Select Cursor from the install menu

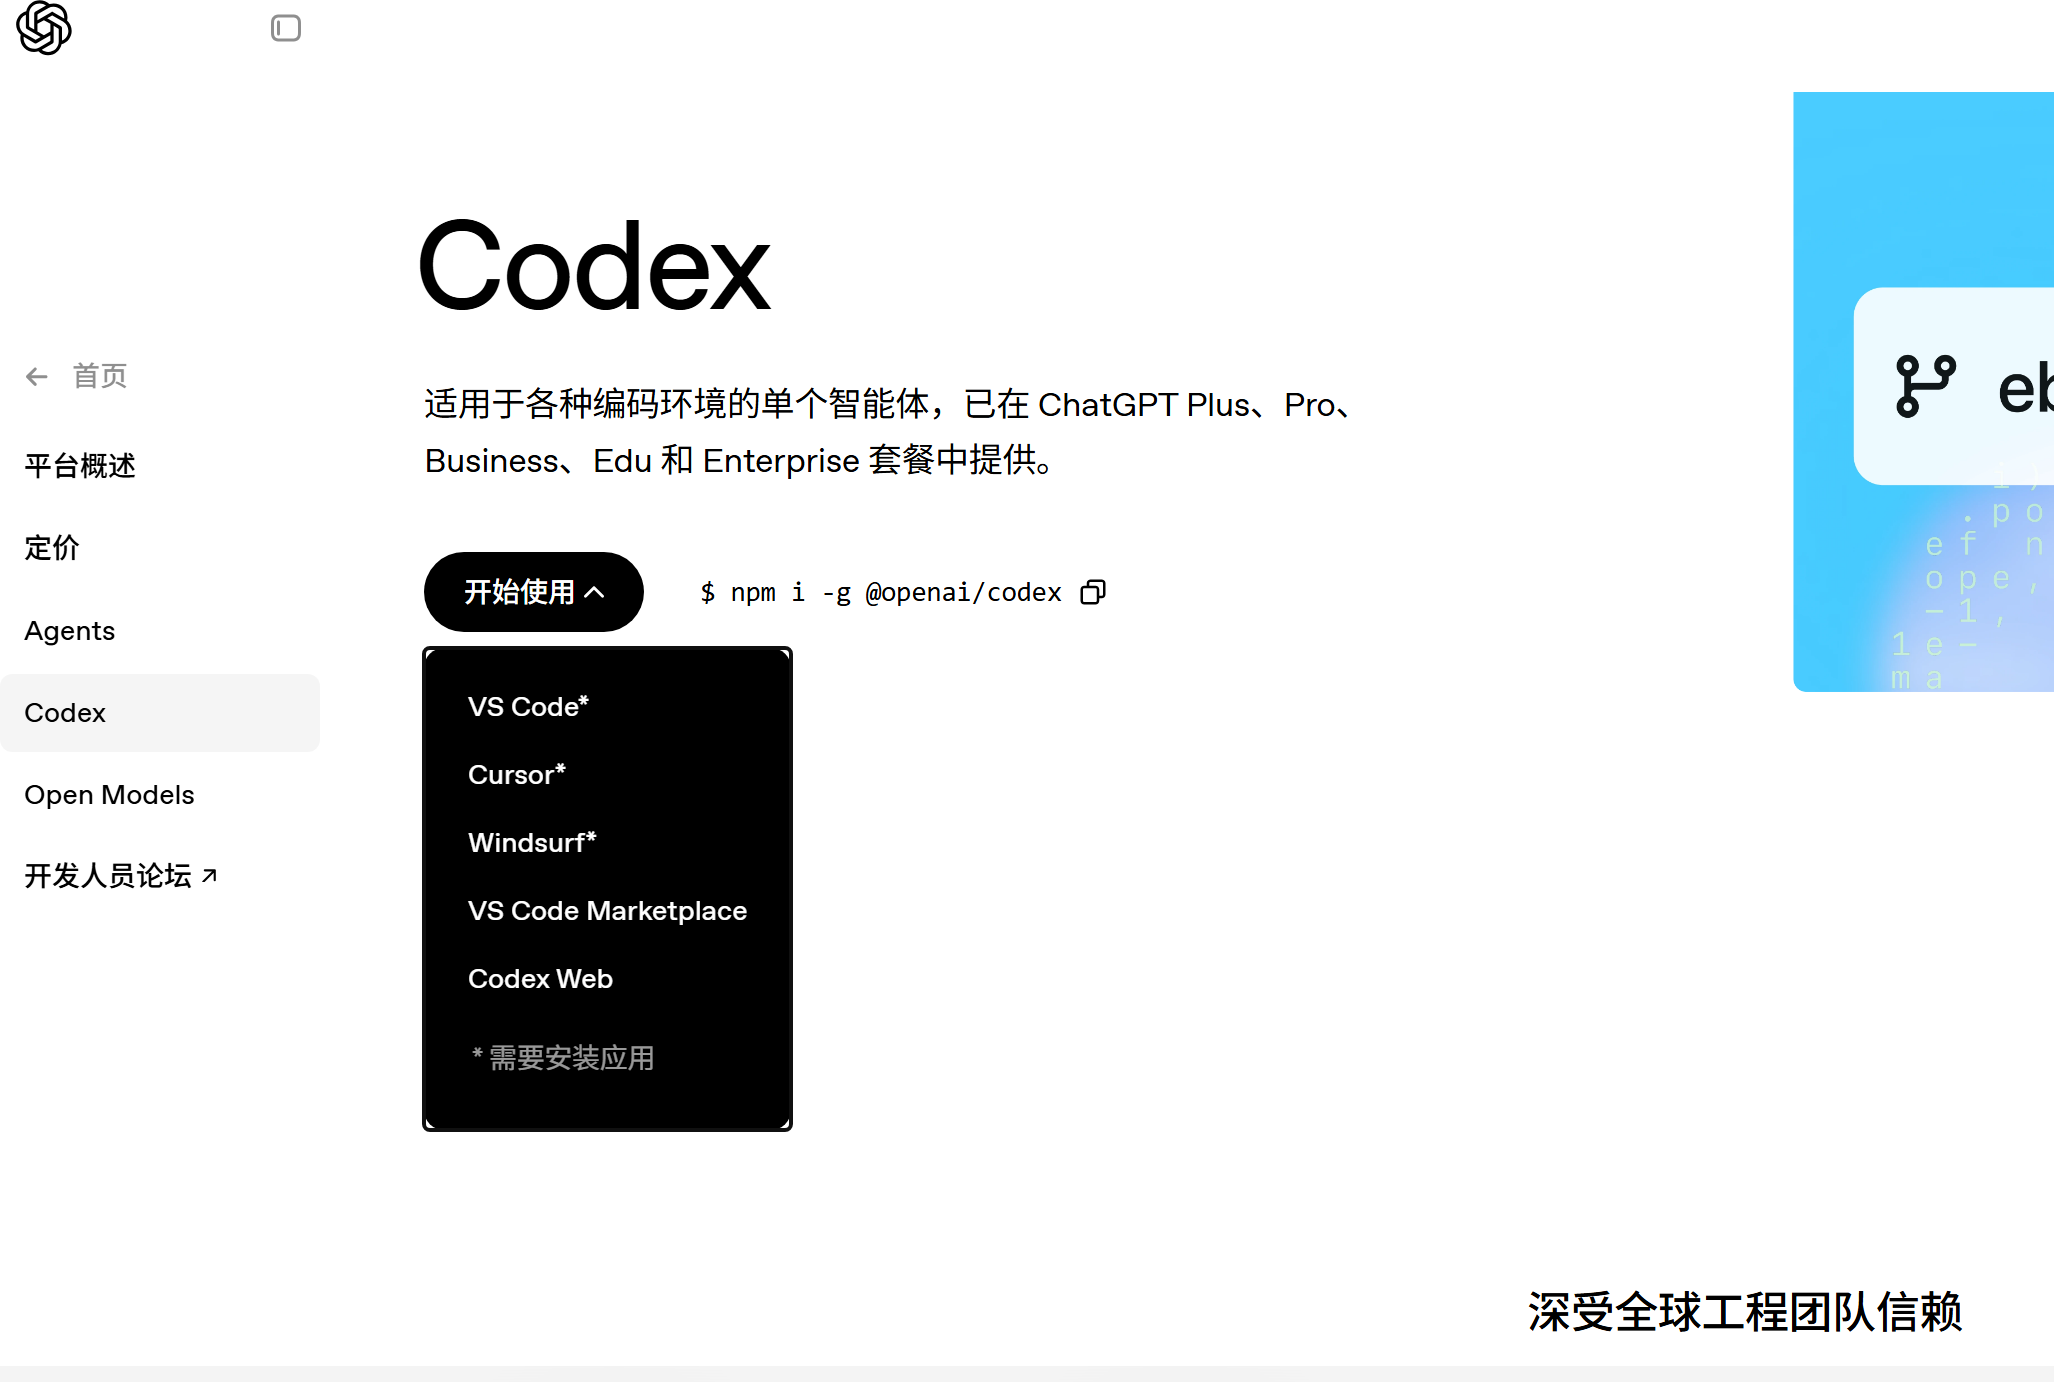coord(517,774)
